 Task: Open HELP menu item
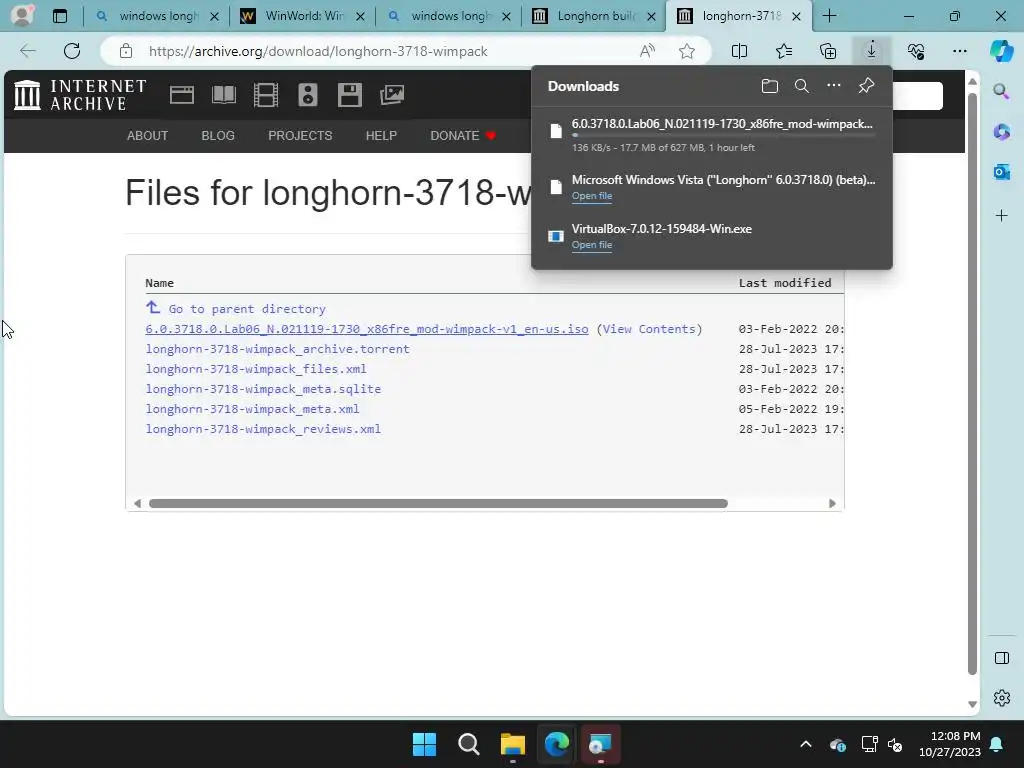pyautogui.click(x=381, y=136)
